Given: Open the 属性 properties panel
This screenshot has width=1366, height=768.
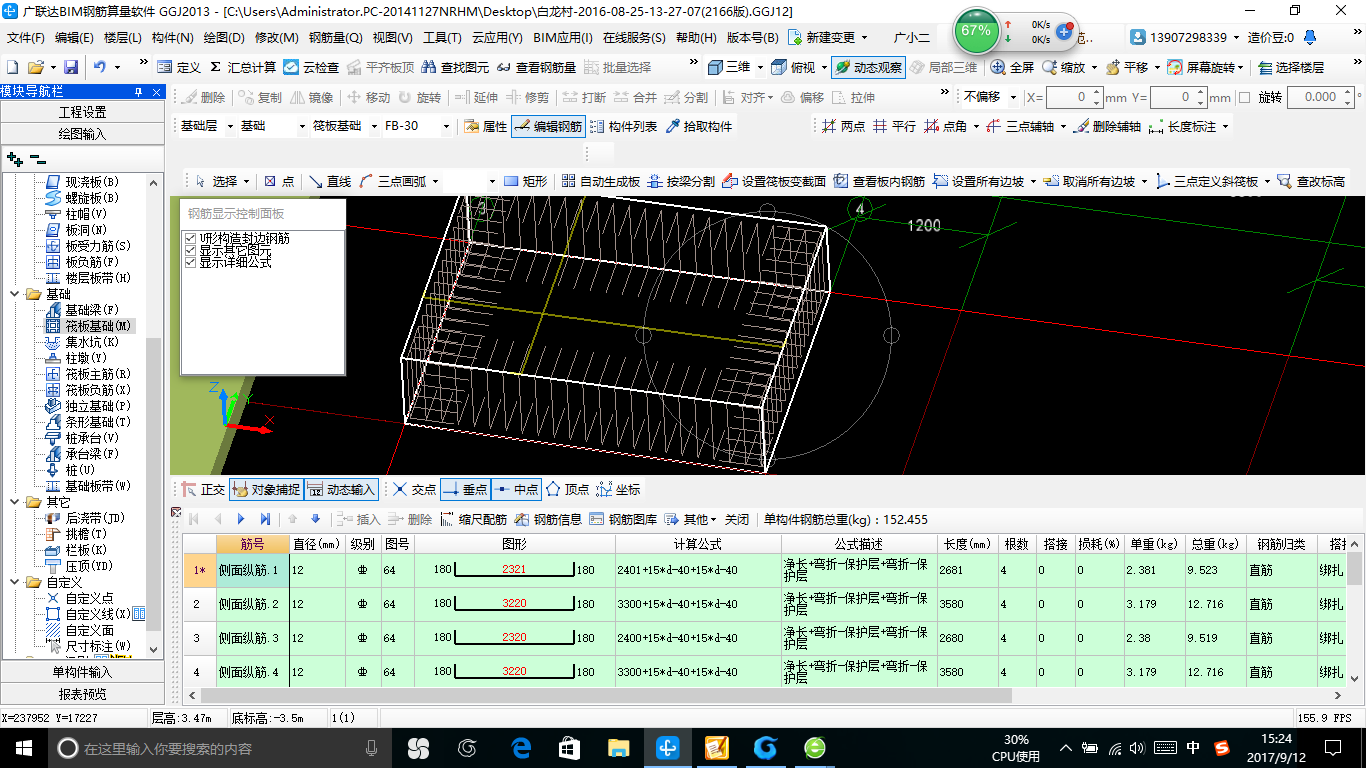Looking at the screenshot, I should pos(486,126).
